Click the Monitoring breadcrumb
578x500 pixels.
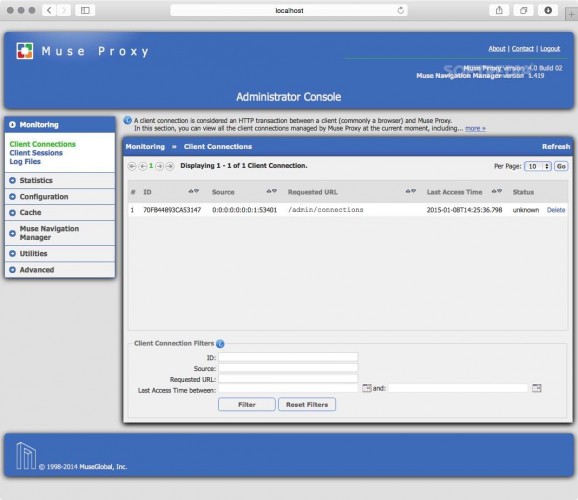point(145,147)
